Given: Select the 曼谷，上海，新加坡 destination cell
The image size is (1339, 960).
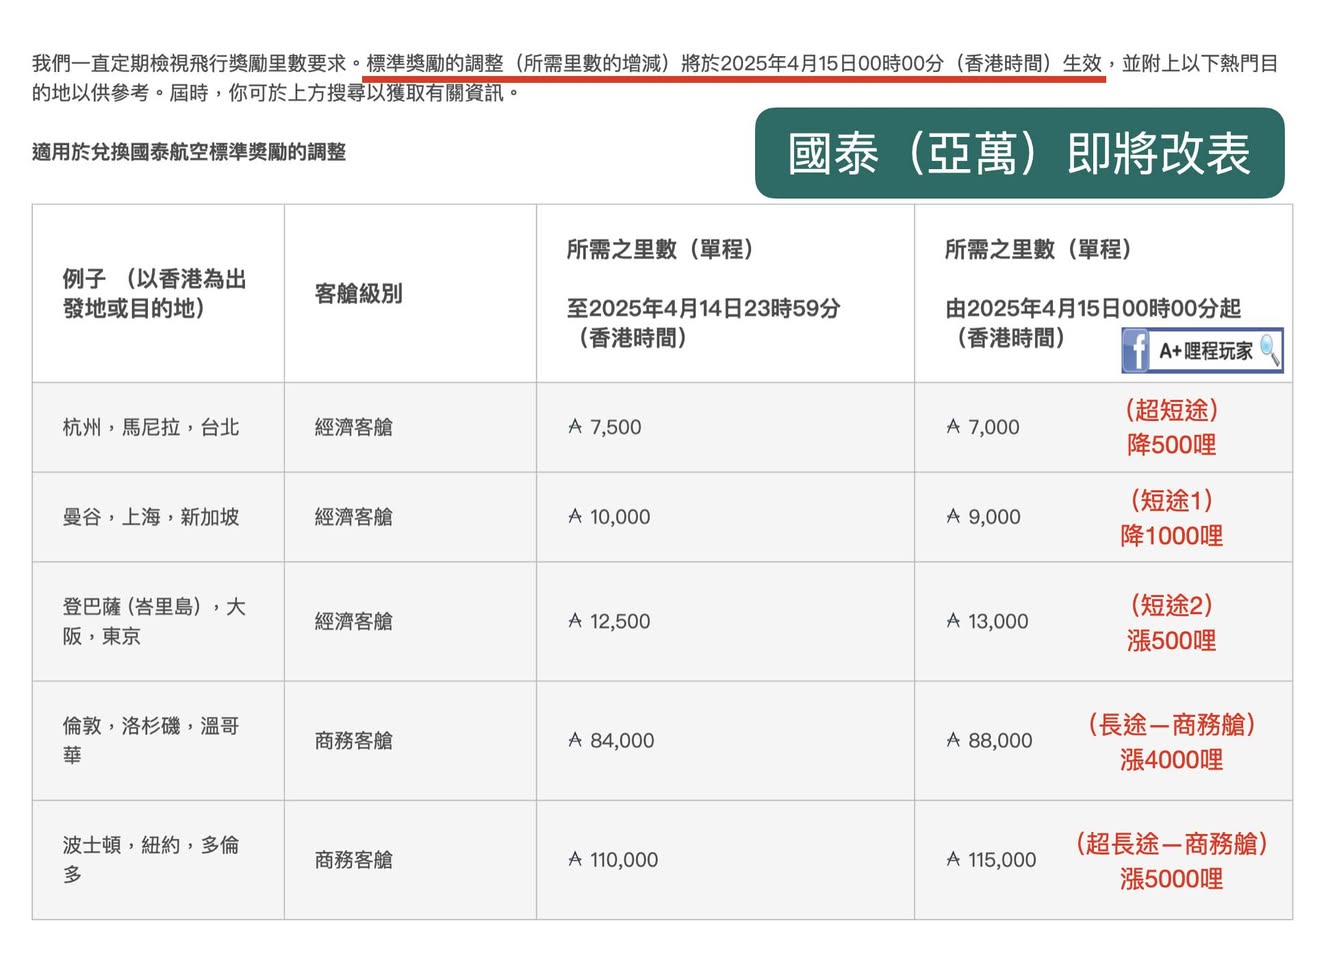Looking at the screenshot, I should tap(151, 517).
